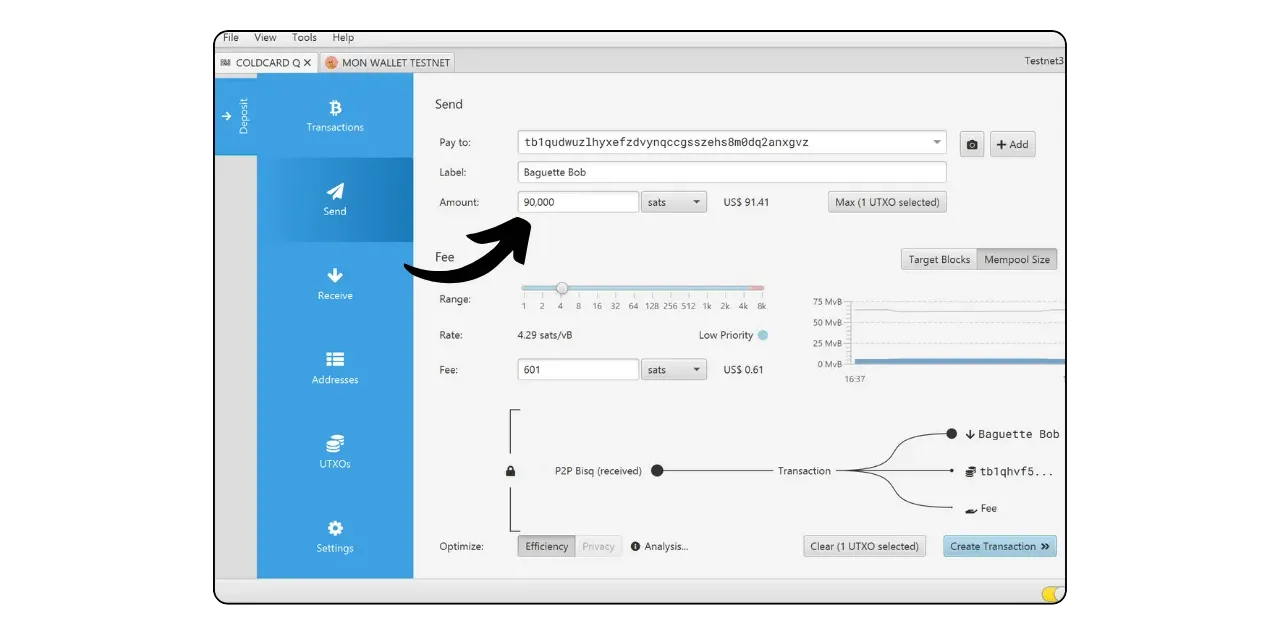
Task: Open the Amount unit sats dropdown
Action: 674,202
